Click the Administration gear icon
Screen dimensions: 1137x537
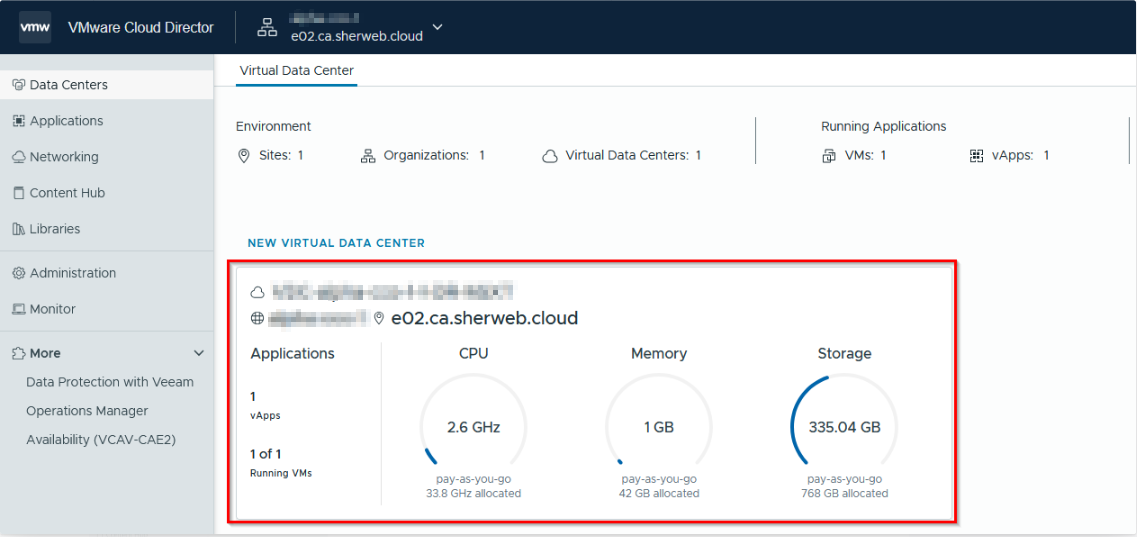pos(19,273)
